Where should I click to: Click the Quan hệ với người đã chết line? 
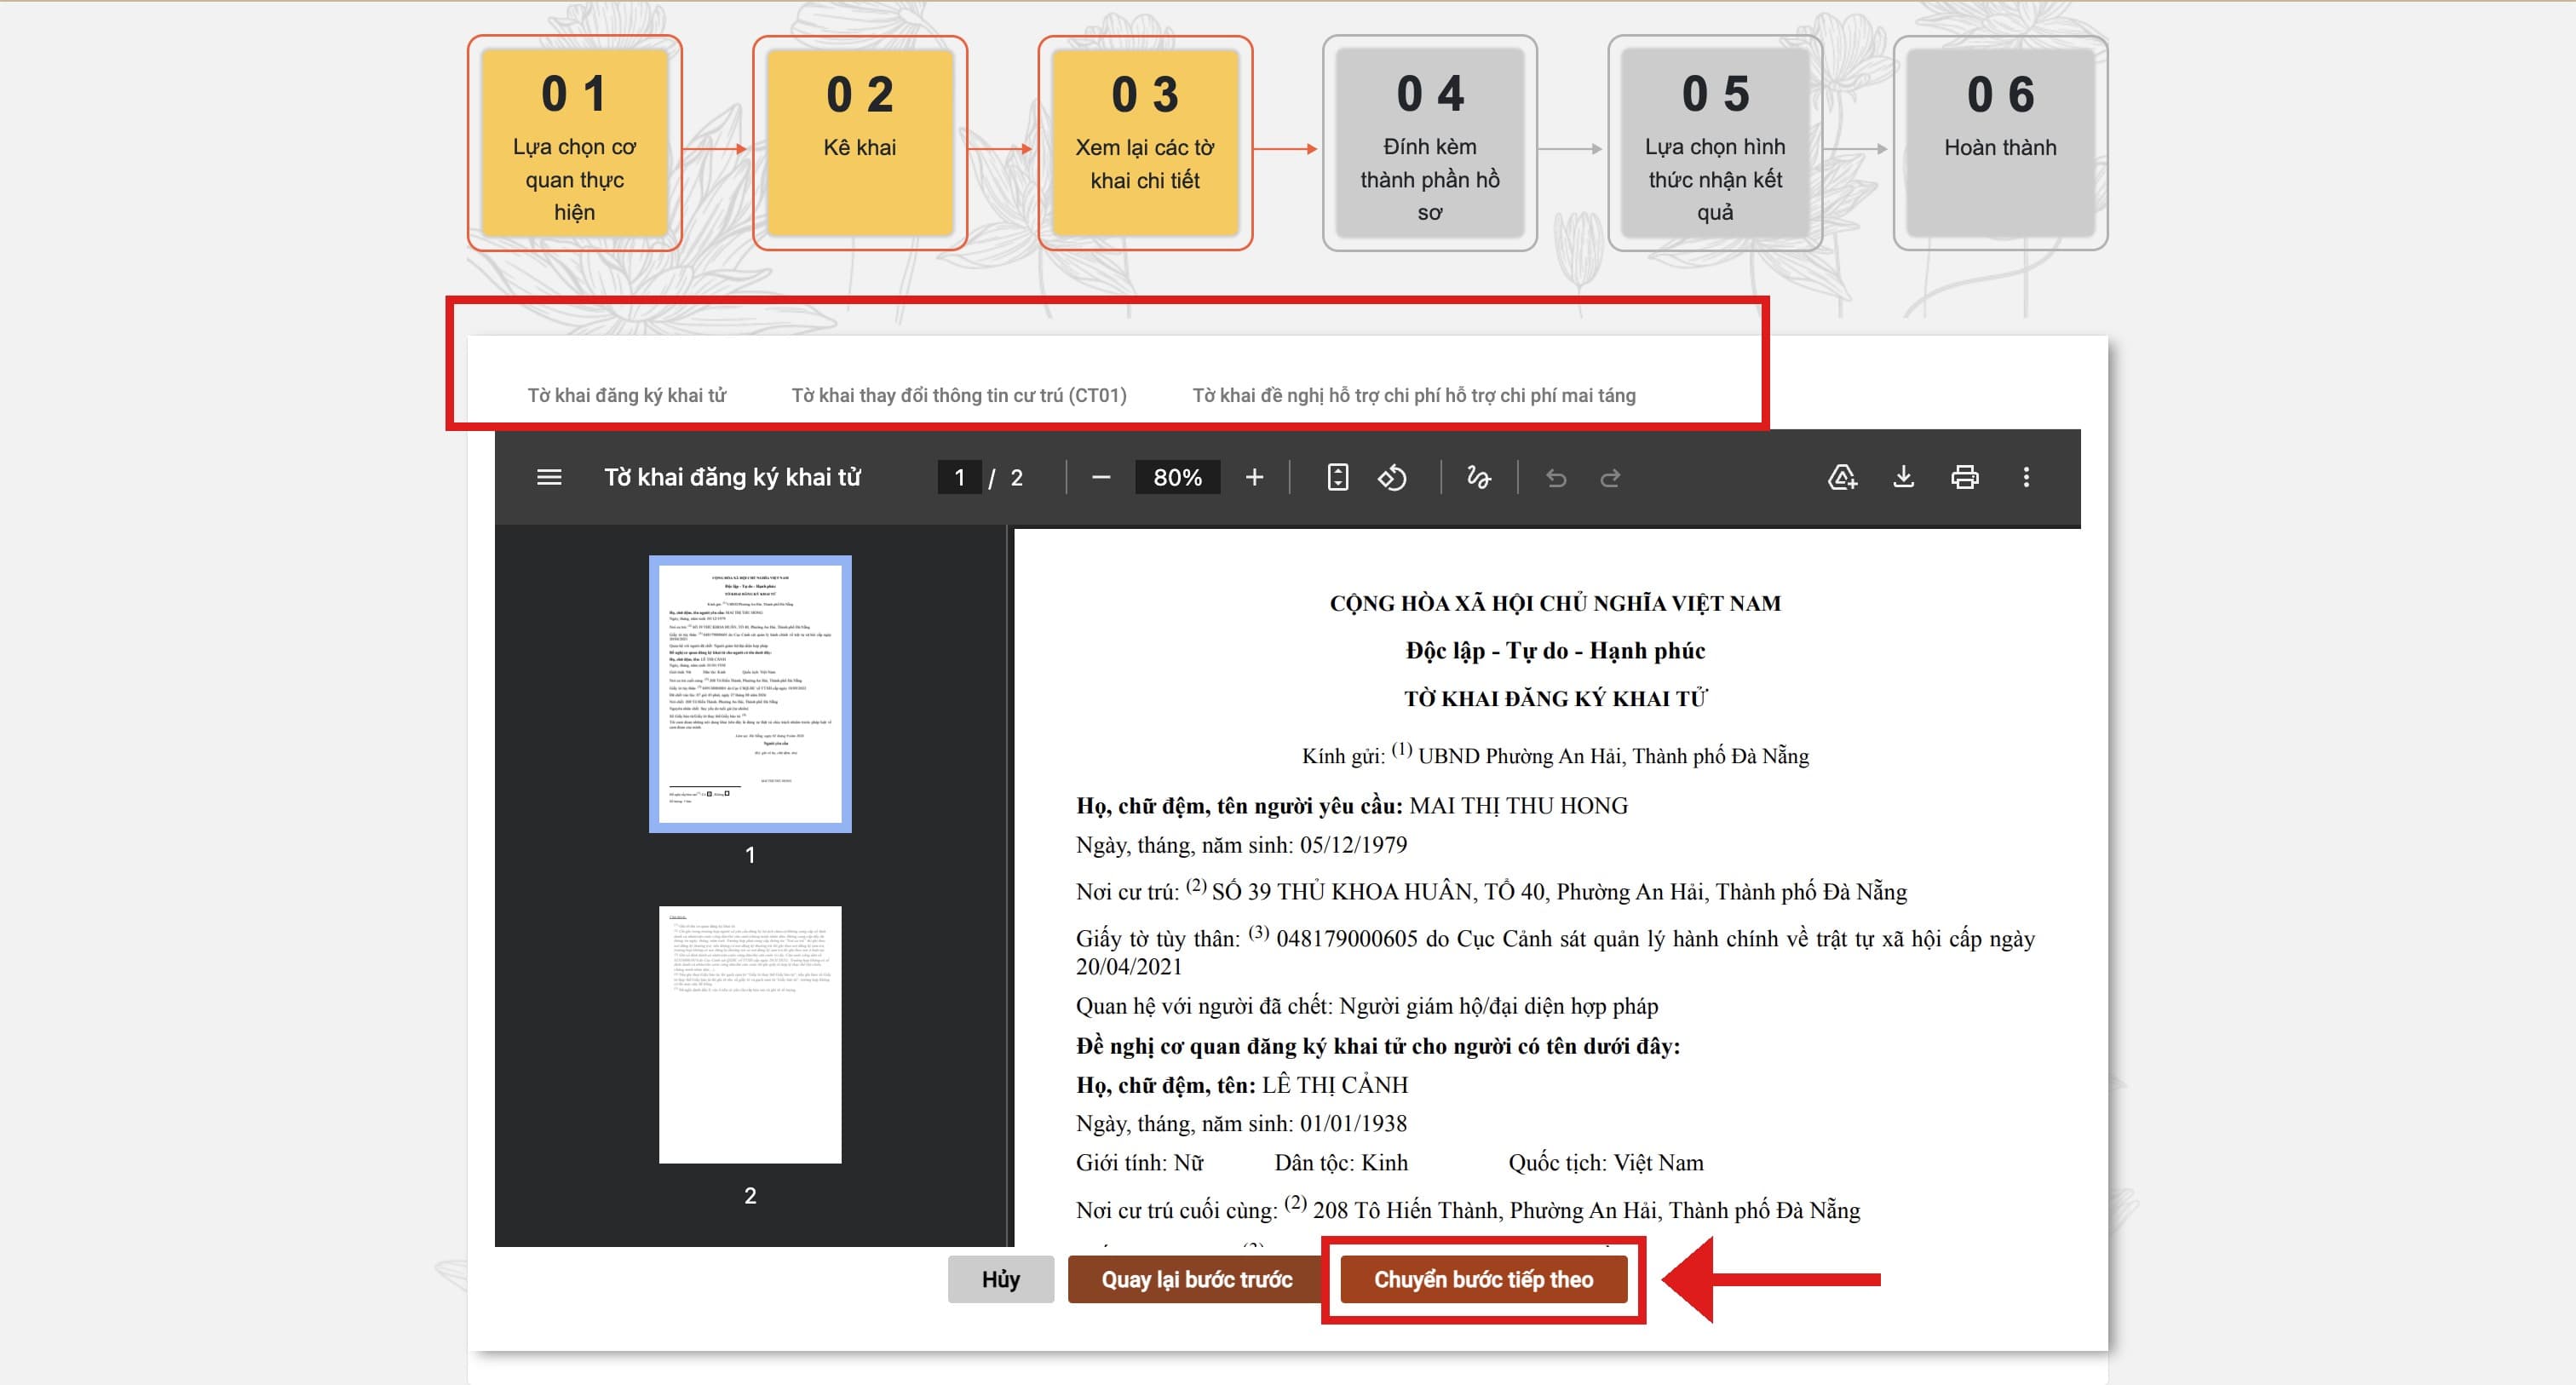click(x=1366, y=1006)
